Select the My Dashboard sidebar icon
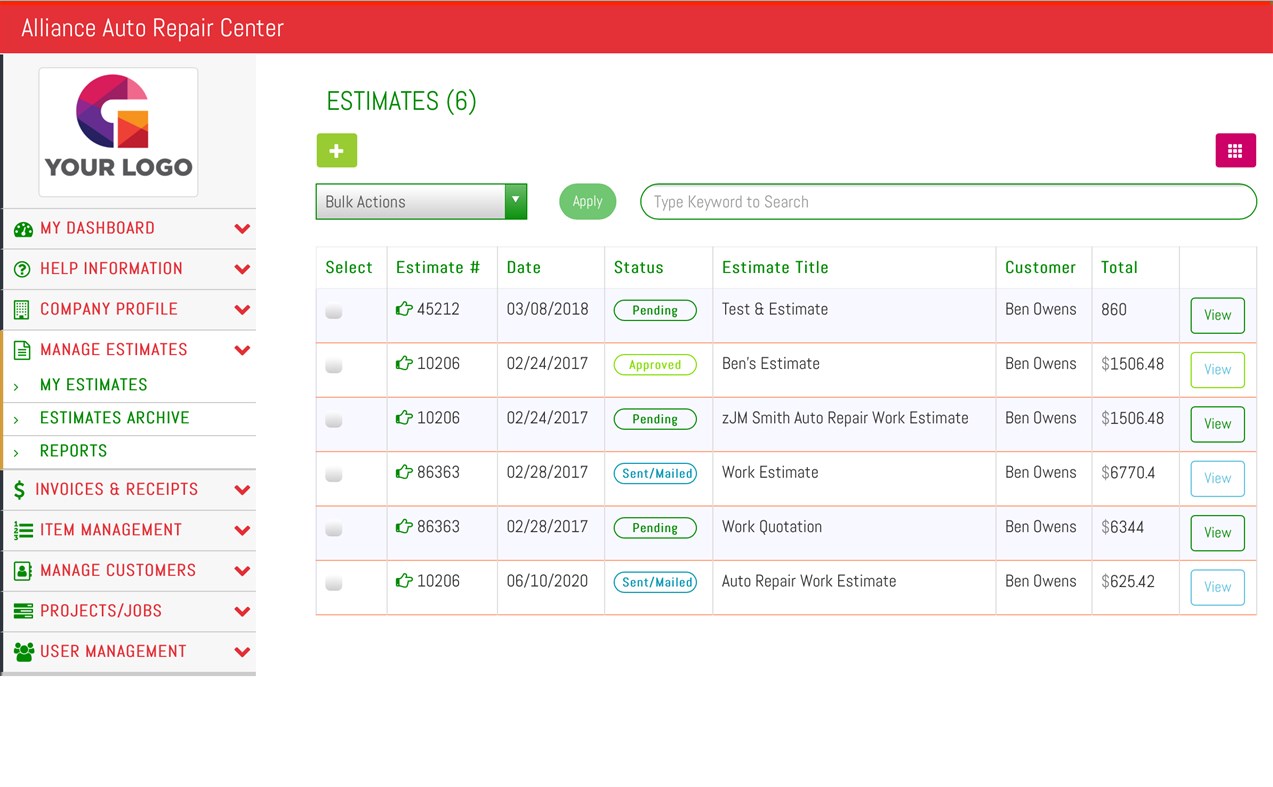1273x787 pixels. [23, 228]
